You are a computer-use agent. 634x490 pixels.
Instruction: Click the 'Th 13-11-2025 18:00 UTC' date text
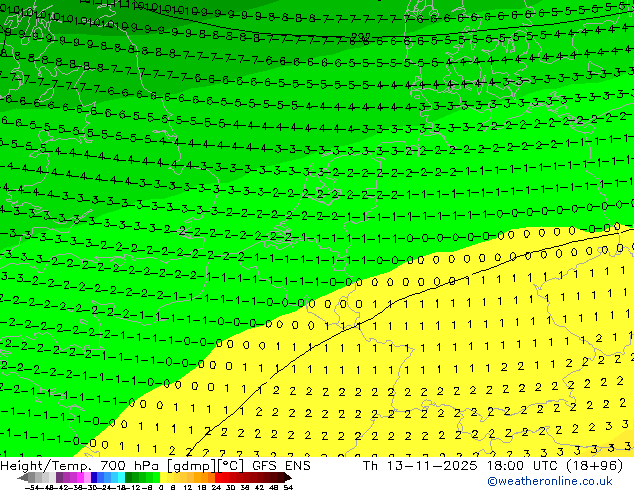click(459, 466)
